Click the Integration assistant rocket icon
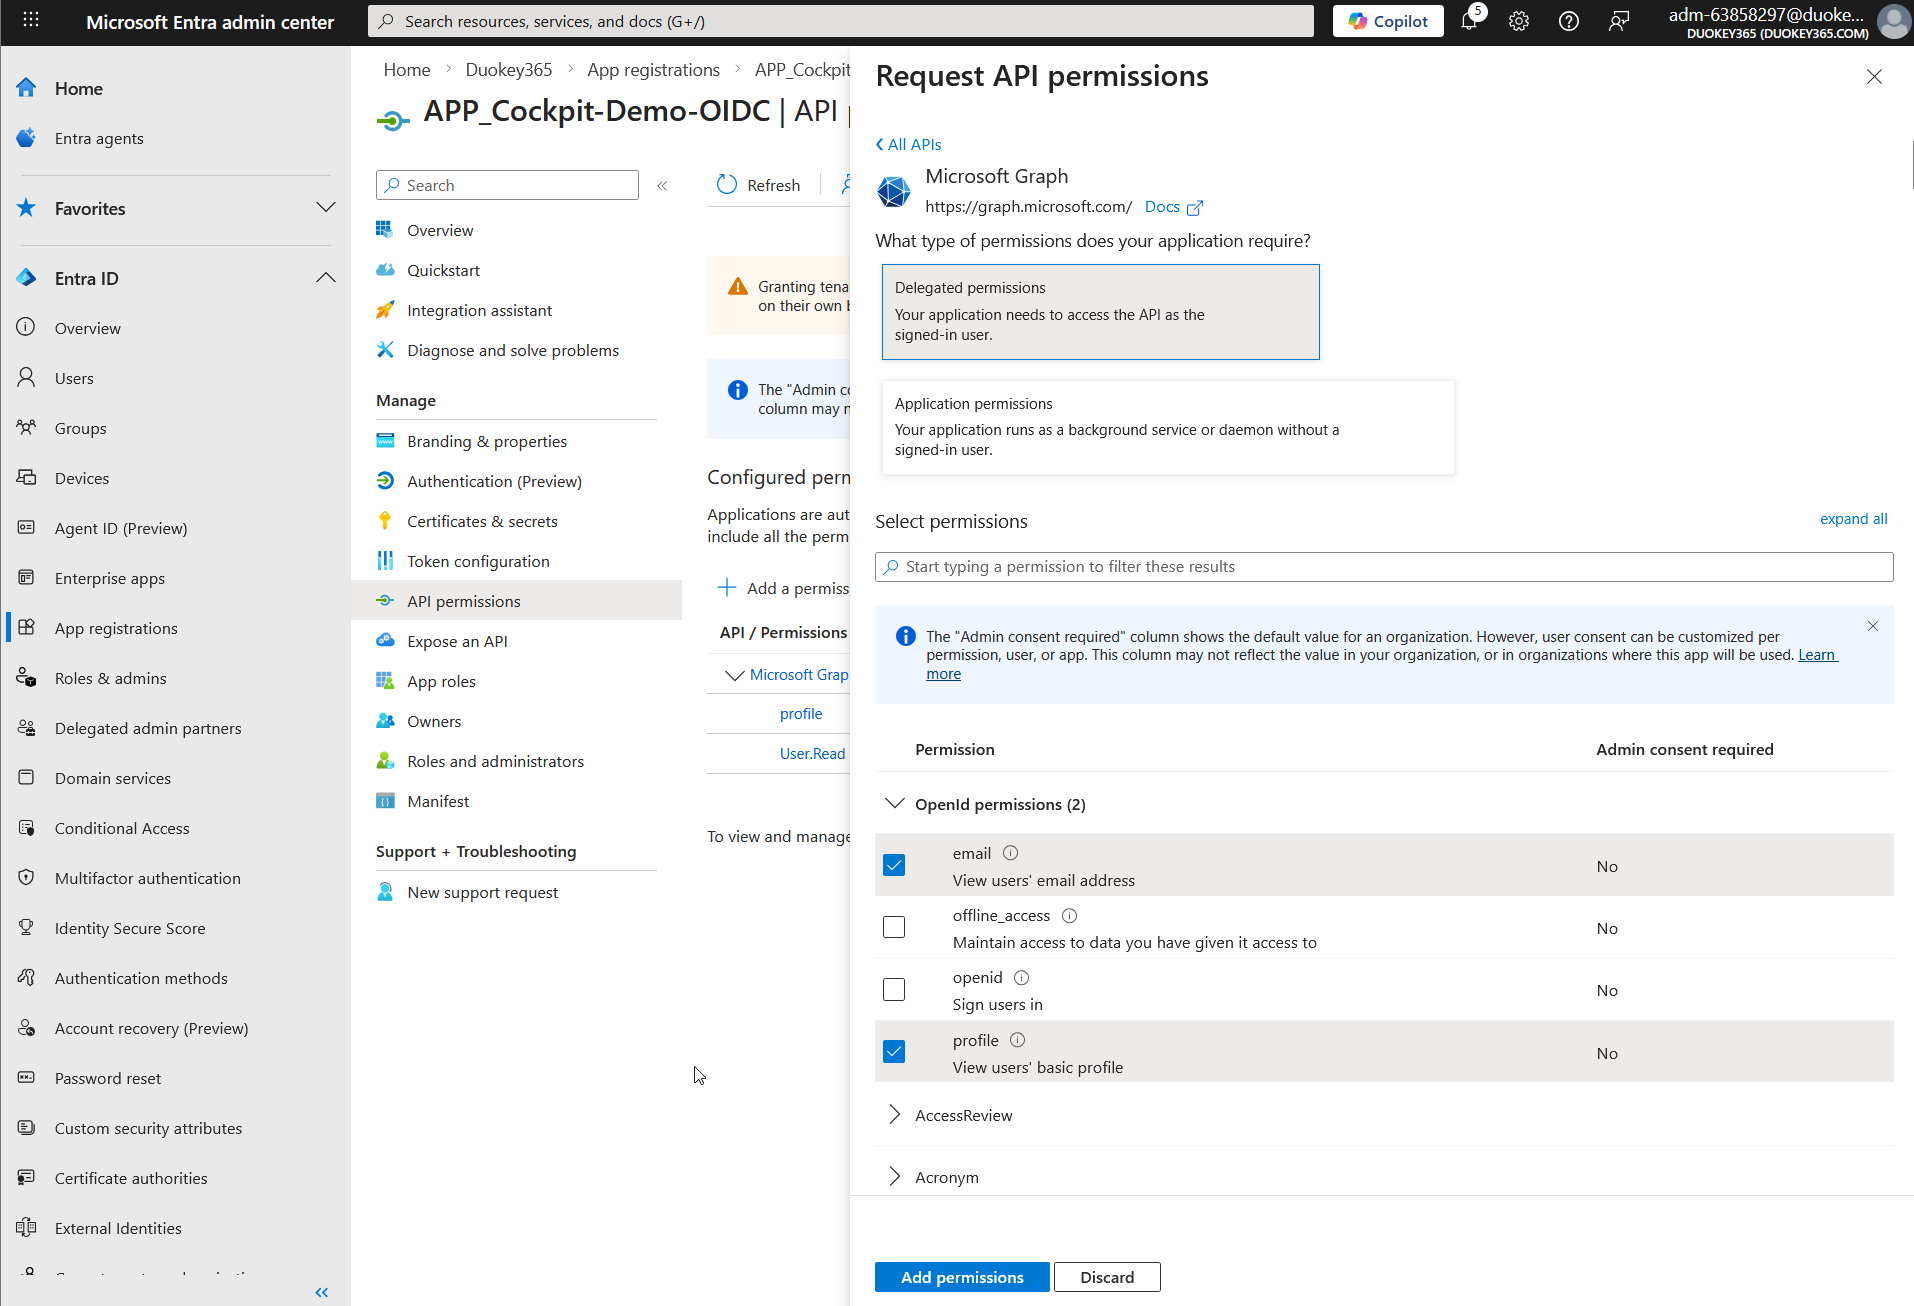 385,310
